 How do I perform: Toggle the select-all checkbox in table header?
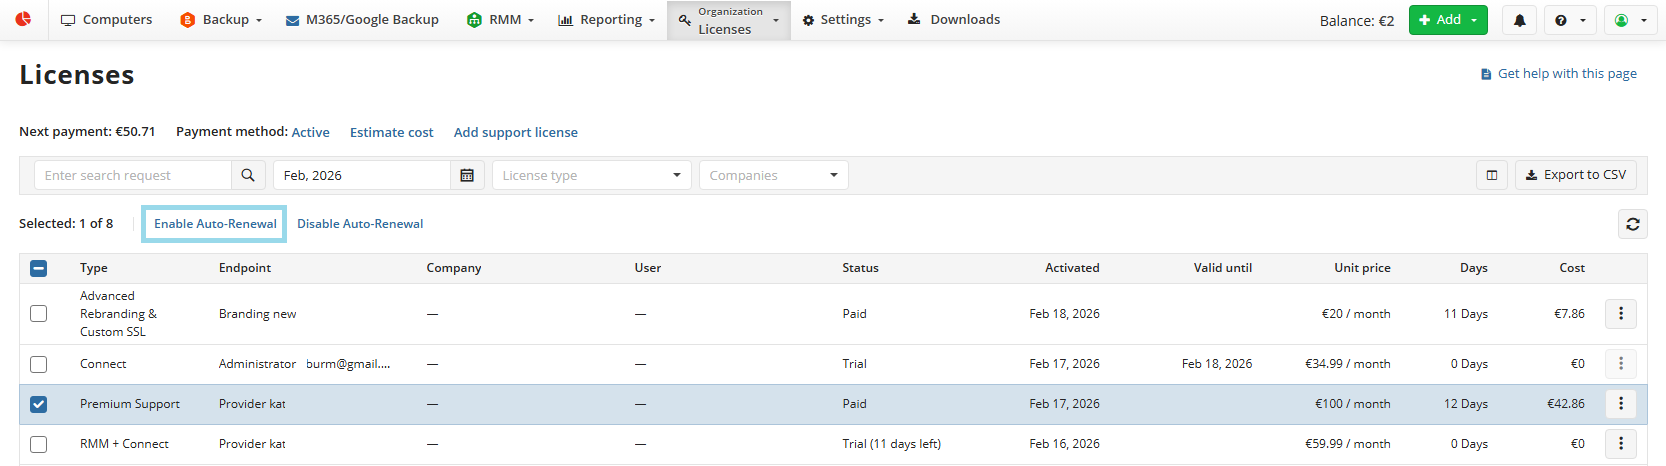[39, 268]
